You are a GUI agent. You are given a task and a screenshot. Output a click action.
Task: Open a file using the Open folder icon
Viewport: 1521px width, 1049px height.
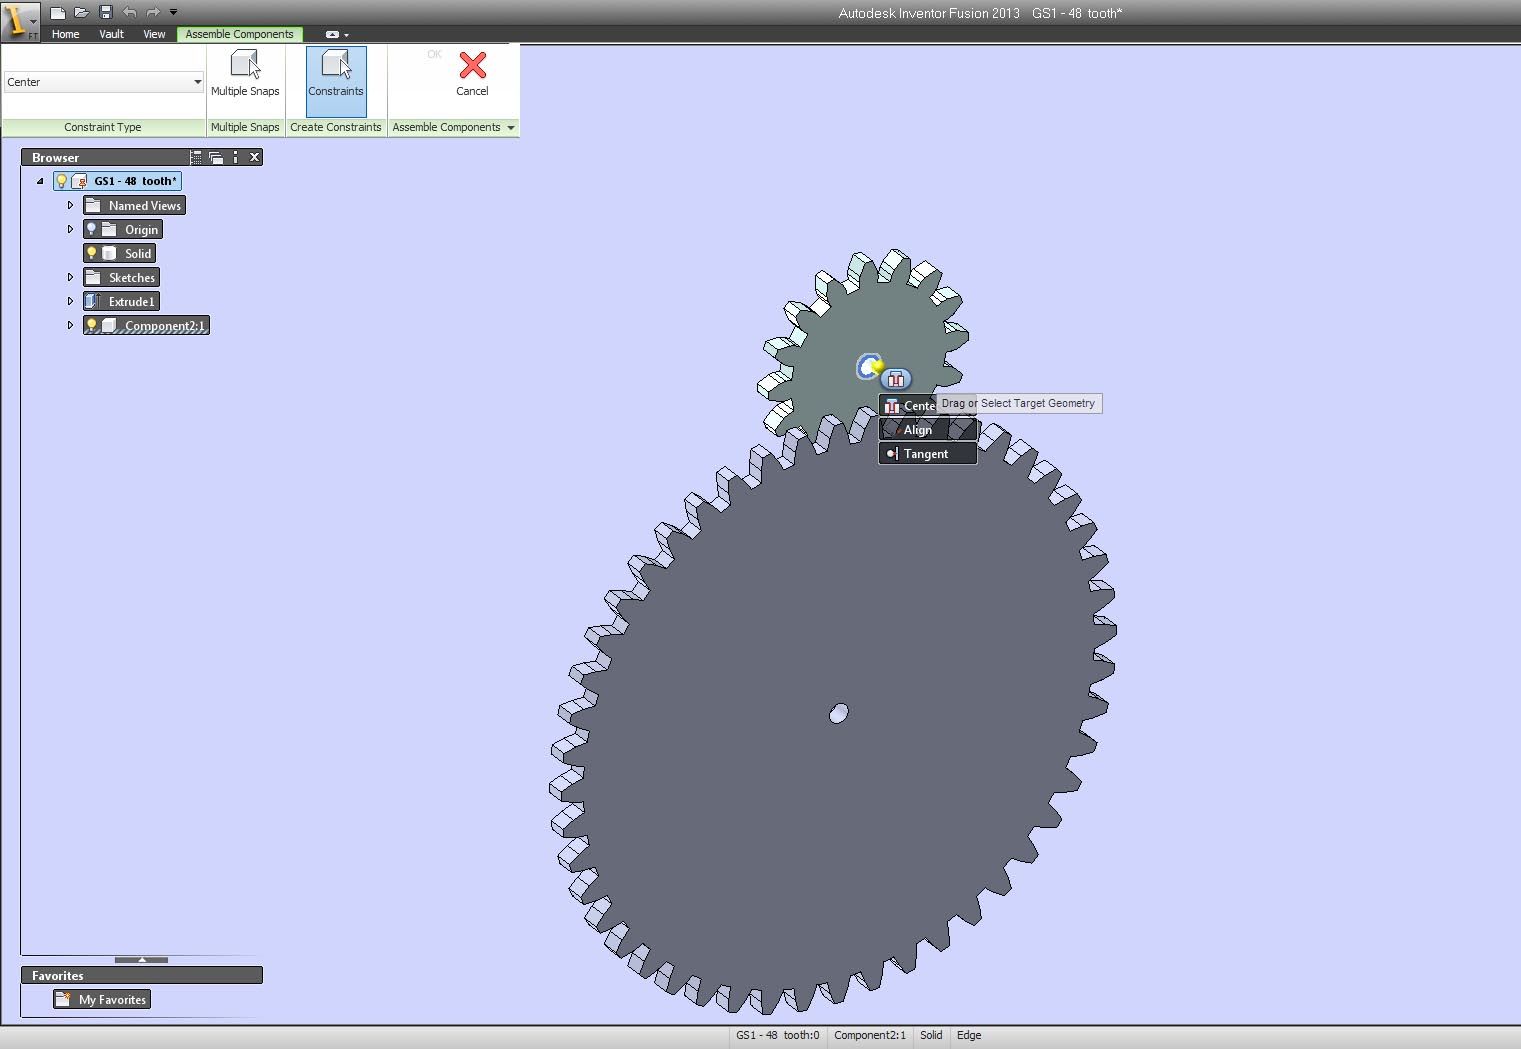[81, 12]
